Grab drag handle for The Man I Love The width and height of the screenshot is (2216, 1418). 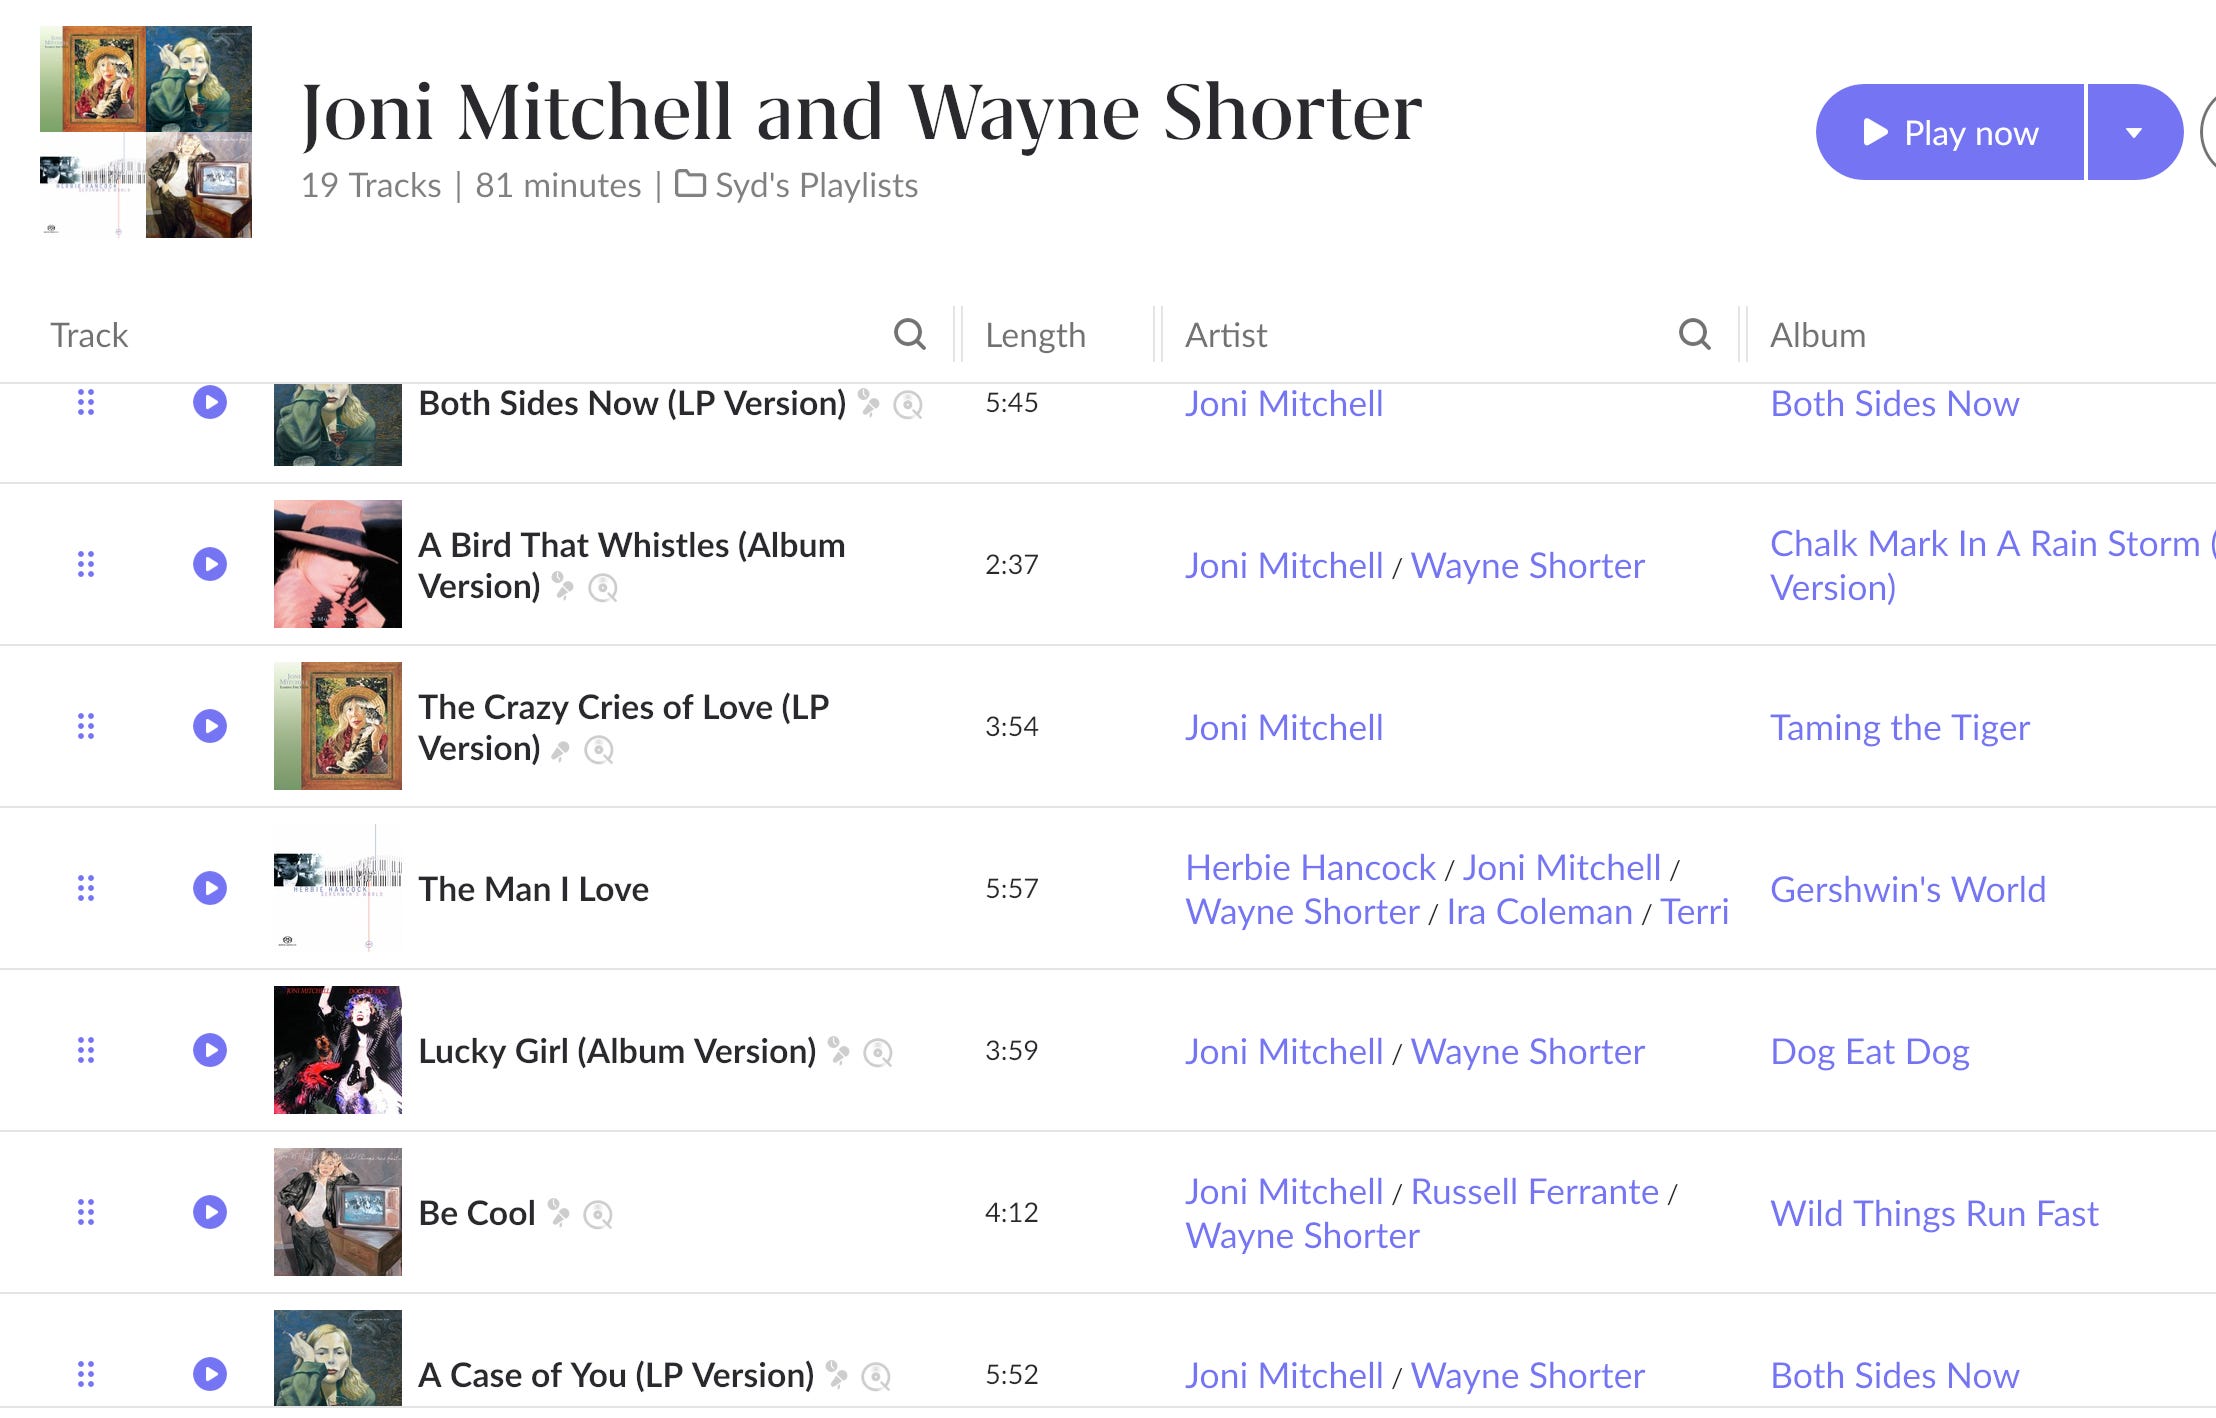pos(86,888)
